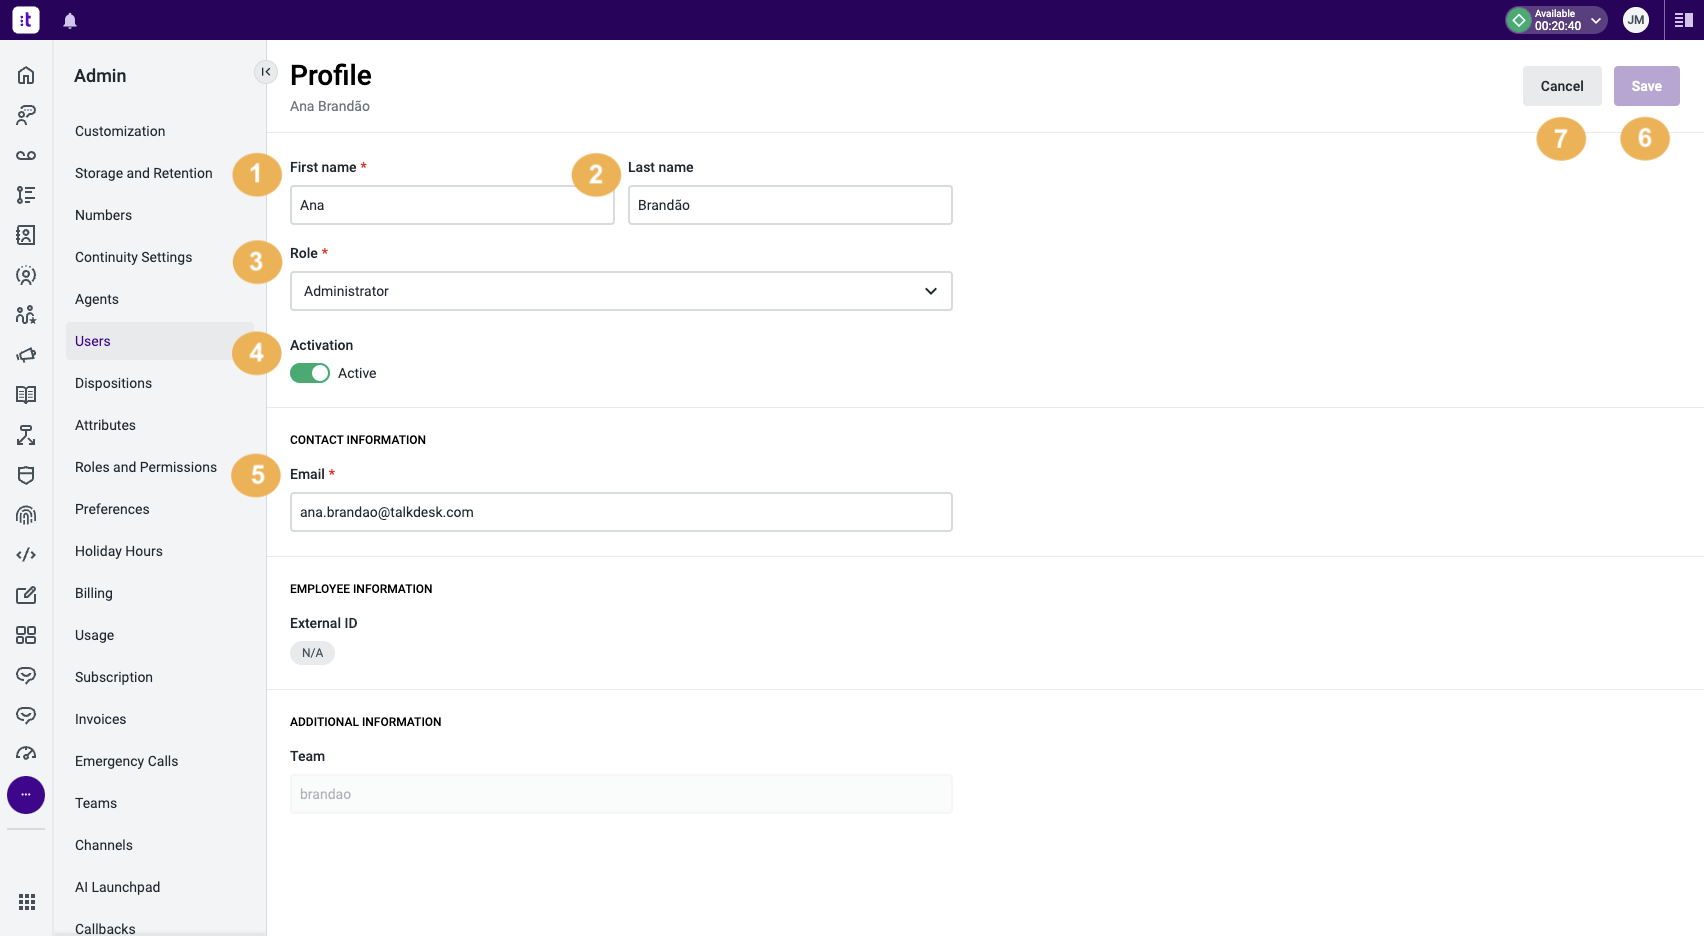The height and width of the screenshot is (936, 1704).
Task: Open the apps grid launcher at the bottom
Action: (27, 901)
